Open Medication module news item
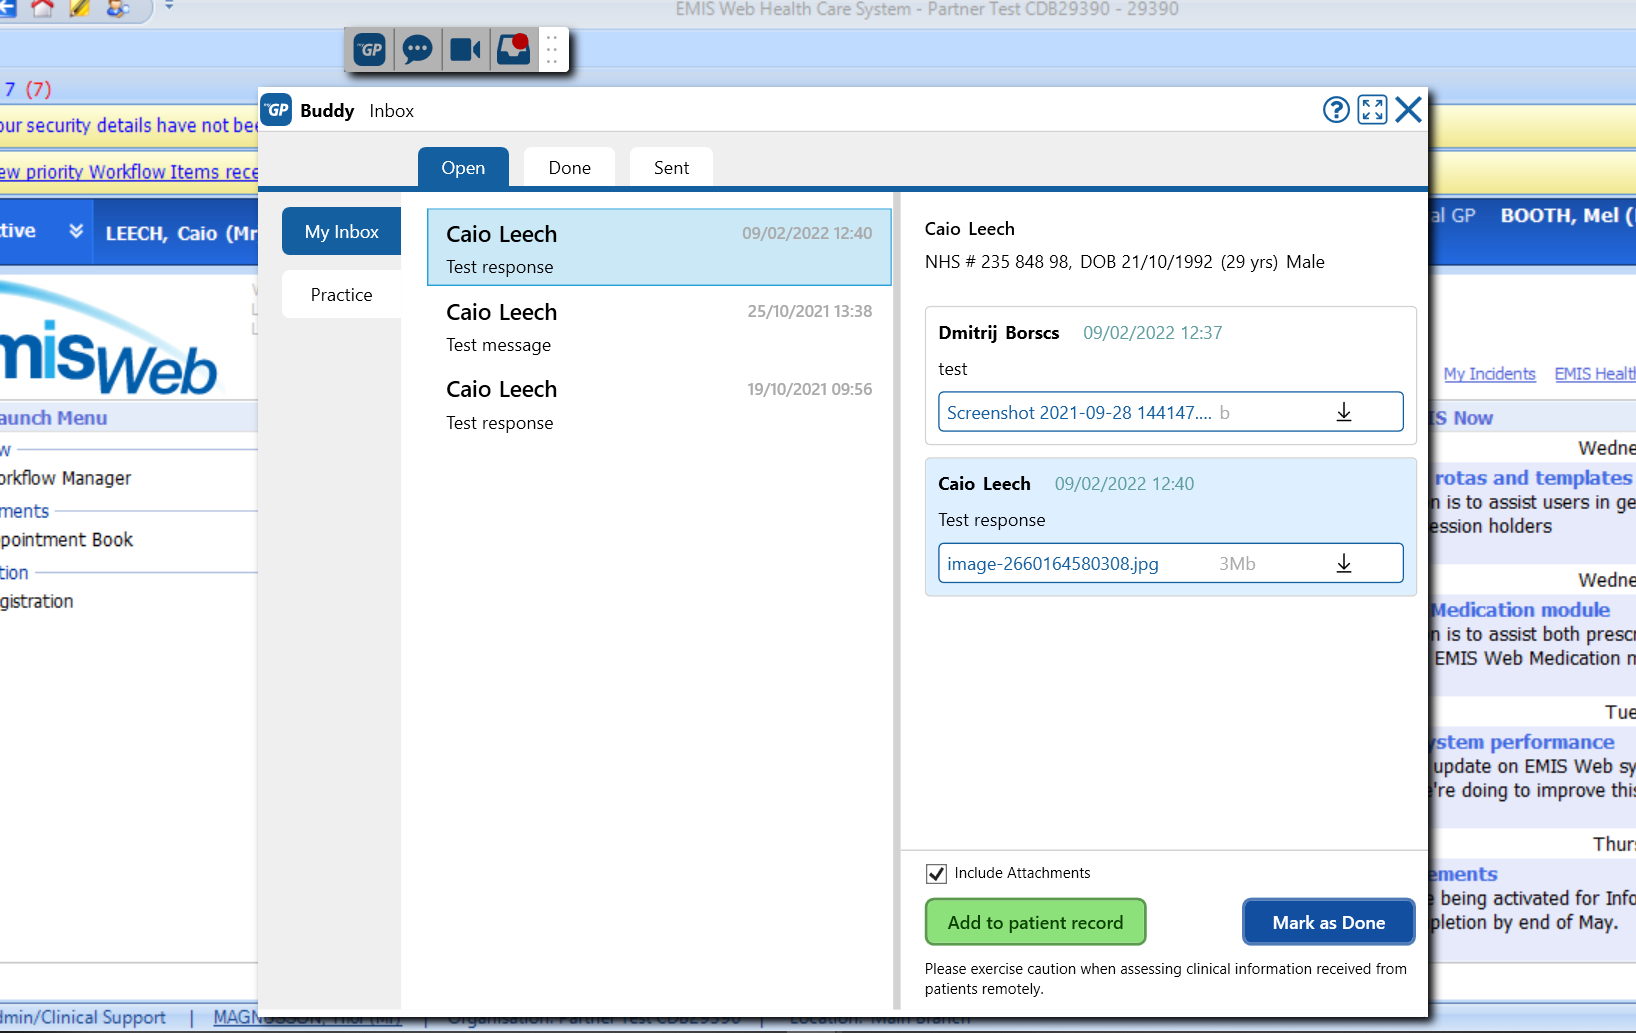Screen dimensions: 1636x1033 tap(1520, 609)
